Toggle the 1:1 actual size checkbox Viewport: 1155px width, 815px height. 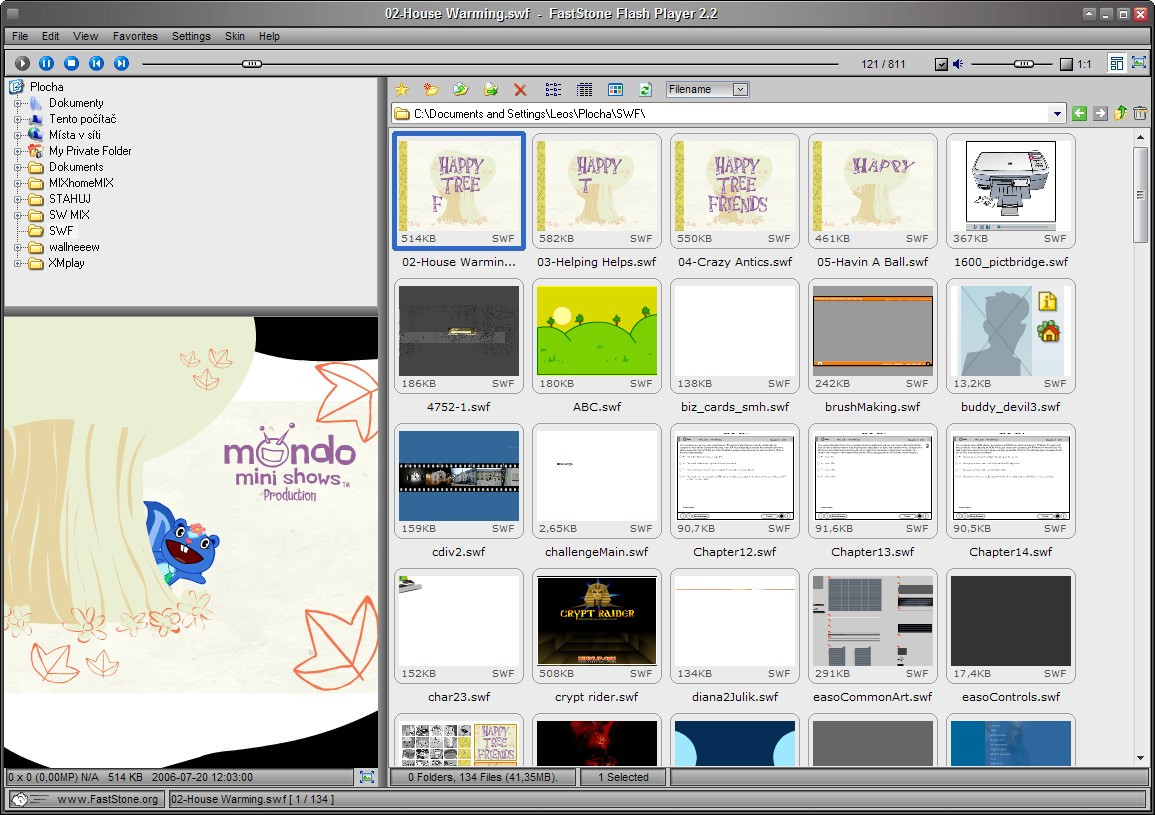(x=1066, y=64)
